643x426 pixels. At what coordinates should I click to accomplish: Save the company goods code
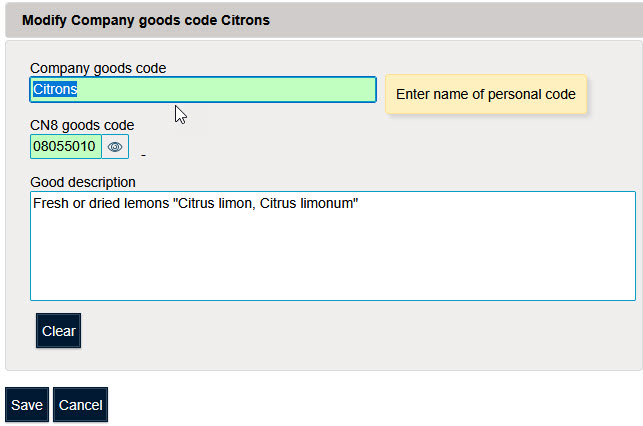tap(27, 405)
